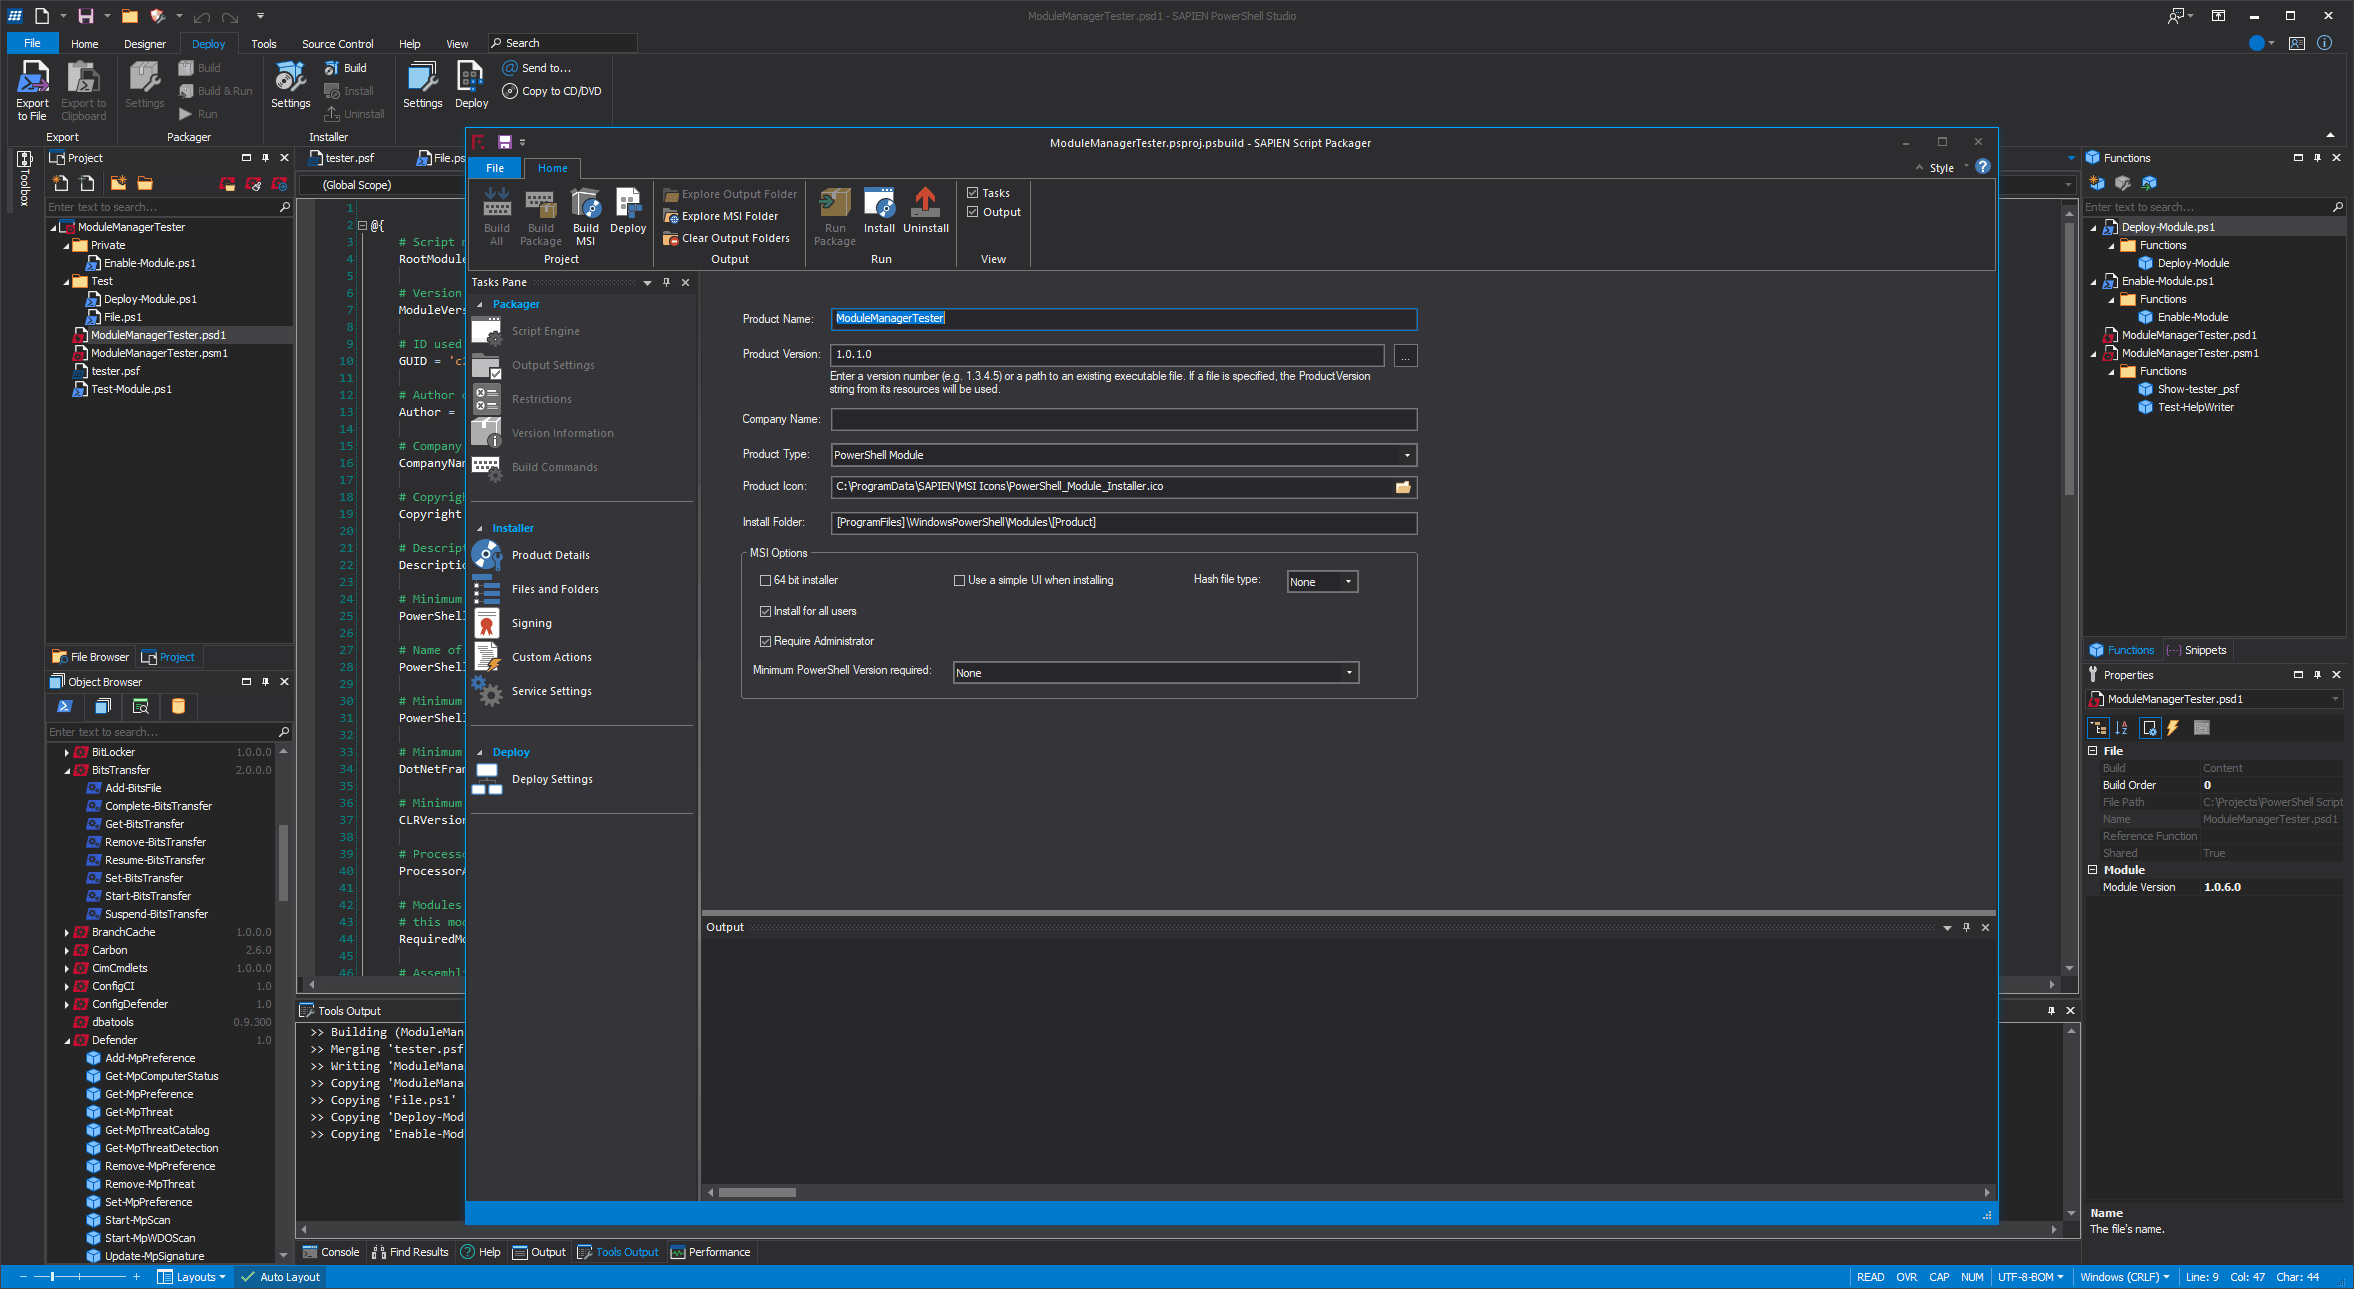Screen dimensions: 2354x1289
Task: Click Installer Build in main ribbon
Action: click(x=346, y=68)
